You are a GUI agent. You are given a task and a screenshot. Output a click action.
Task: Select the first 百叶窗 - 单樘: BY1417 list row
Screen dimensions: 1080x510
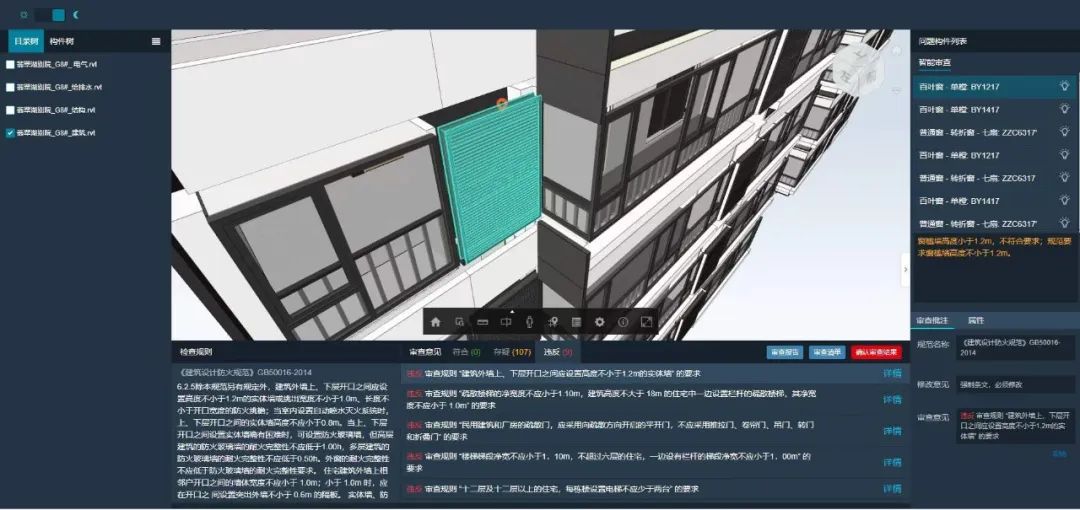pos(995,110)
